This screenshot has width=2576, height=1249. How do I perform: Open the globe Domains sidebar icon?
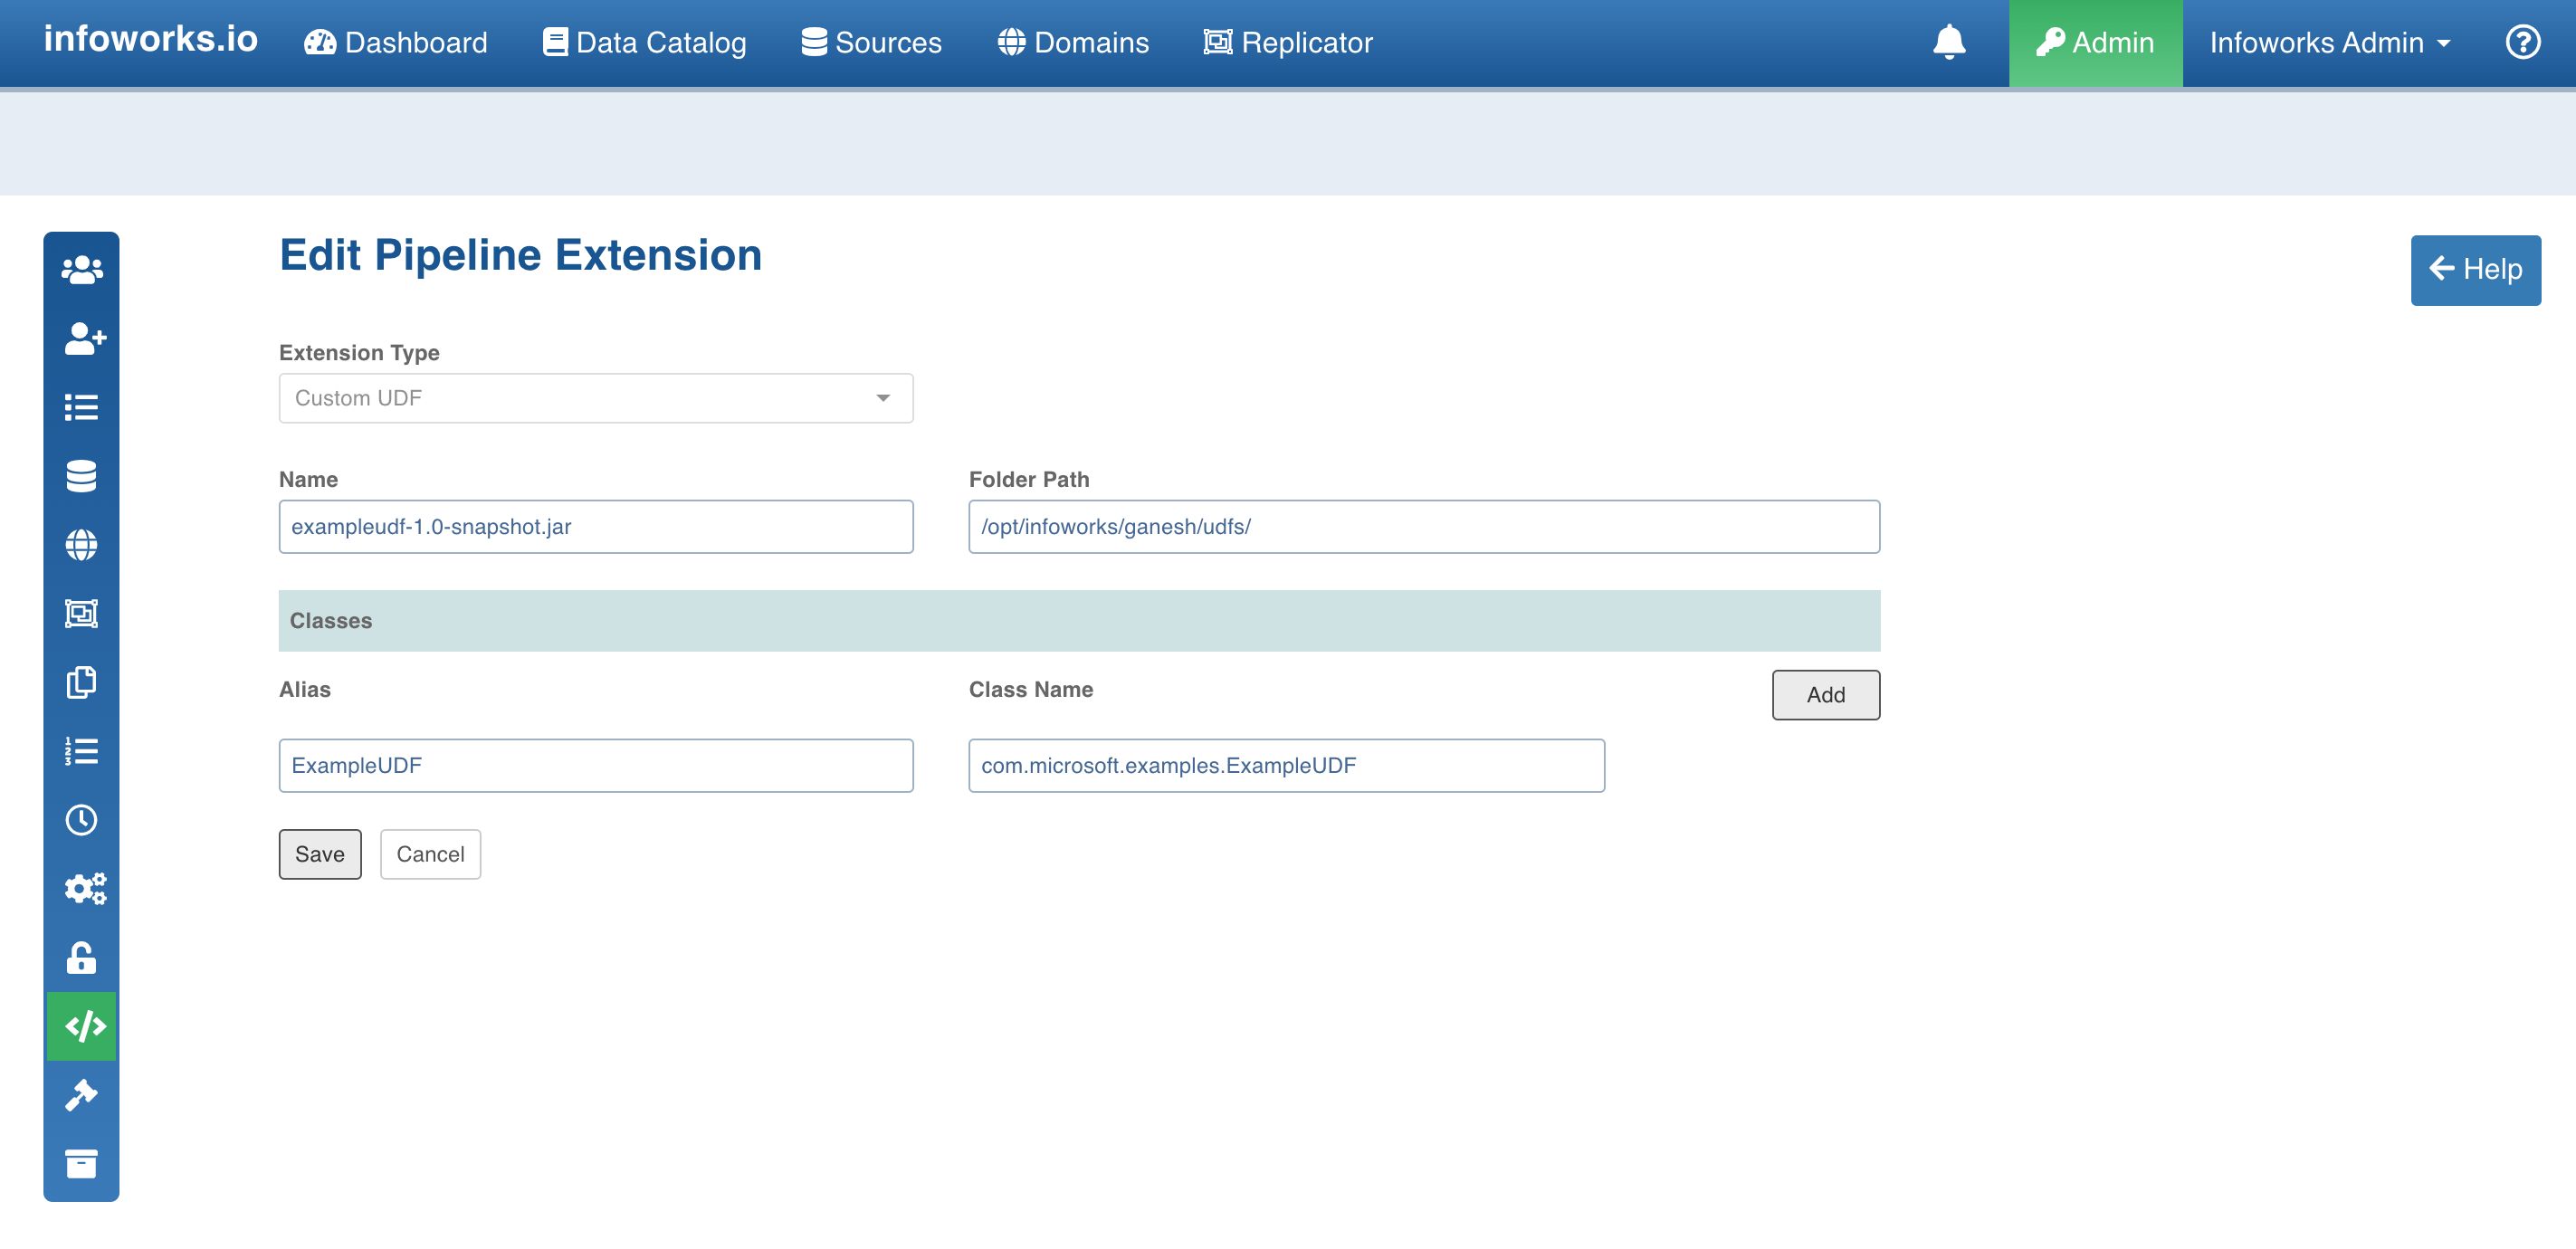(82, 545)
